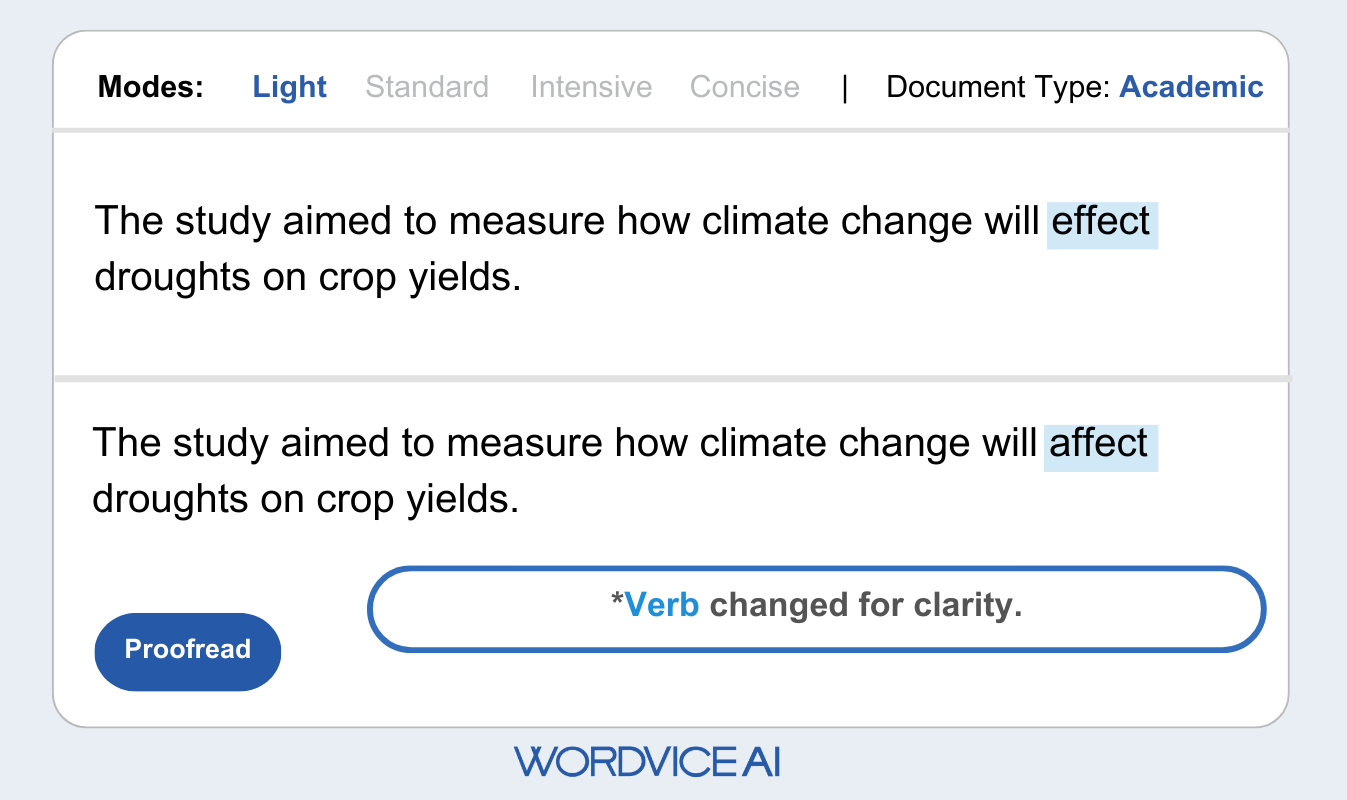Click "crop yields" in the original sentence
The image size is (1347, 800).
click(x=419, y=277)
